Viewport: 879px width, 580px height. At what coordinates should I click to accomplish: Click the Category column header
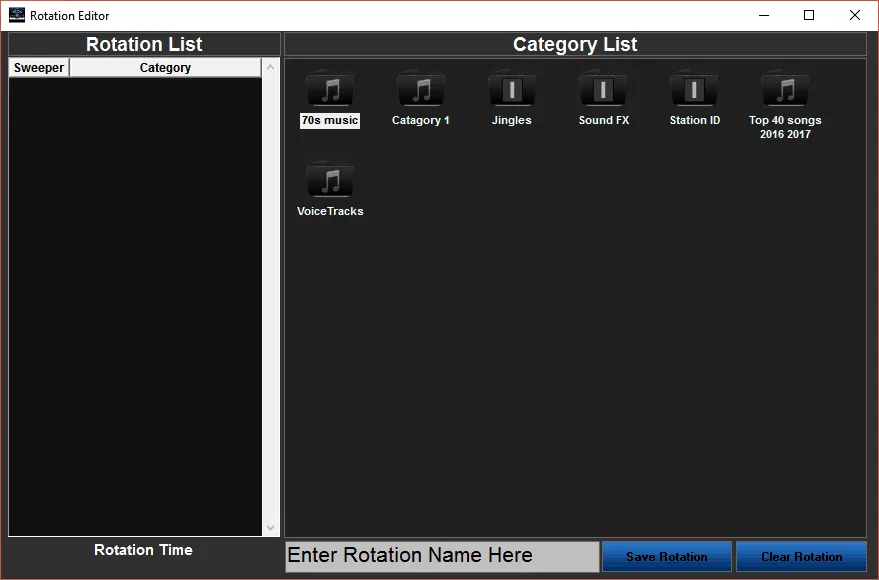164,67
